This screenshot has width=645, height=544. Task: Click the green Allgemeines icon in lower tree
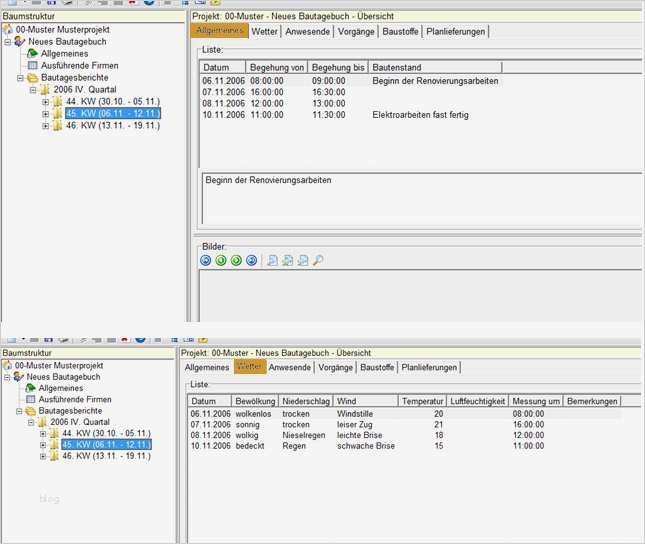30,388
